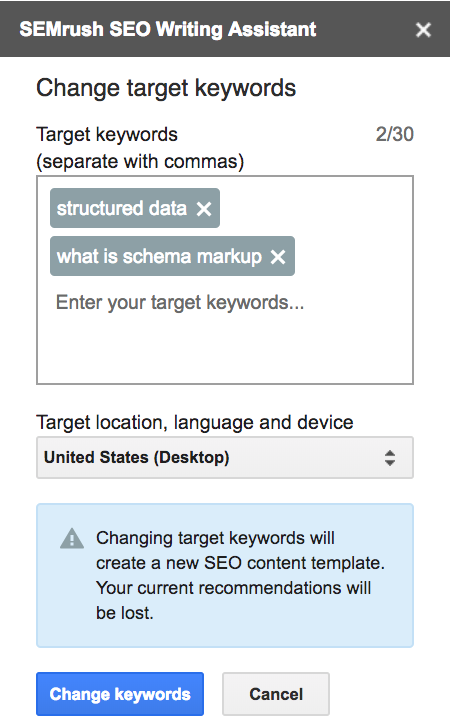The height and width of the screenshot is (724, 450).
Task: Cancel the keyword change
Action: pyautogui.click(x=276, y=694)
